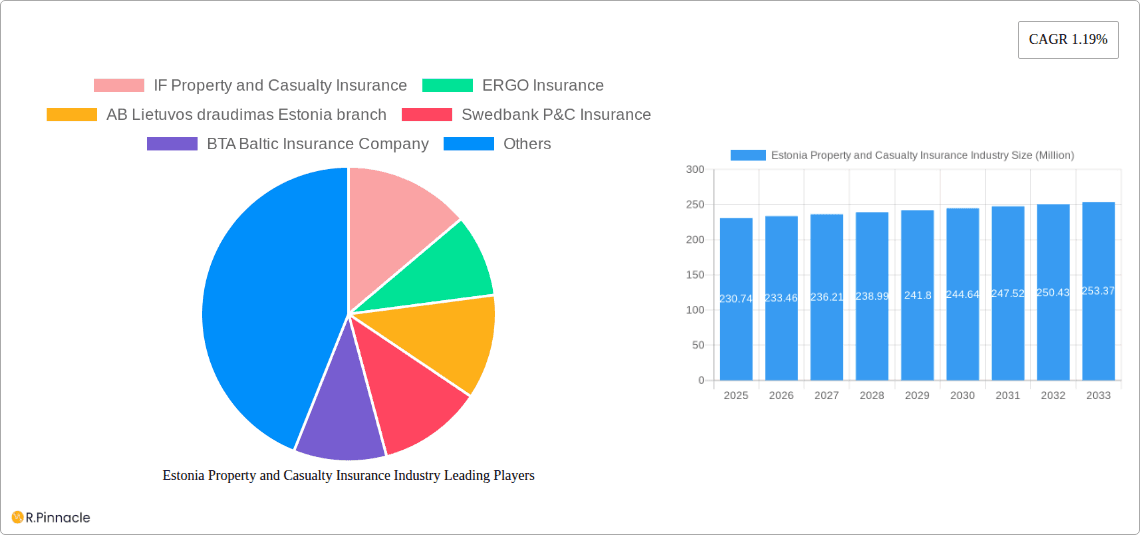This screenshot has height=535, width=1140.
Task: Toggle the BTA Baltic Insurance Company legend label
Action: tap(318, 144)
